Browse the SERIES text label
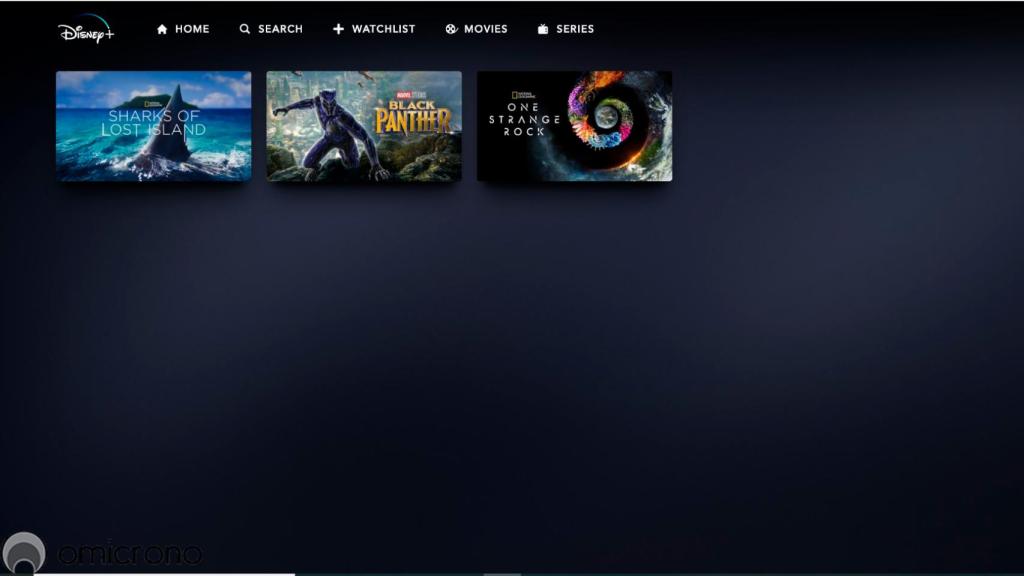Image resolution: width=1024 pixels, height=576 pixels. [x=575, y=29]
